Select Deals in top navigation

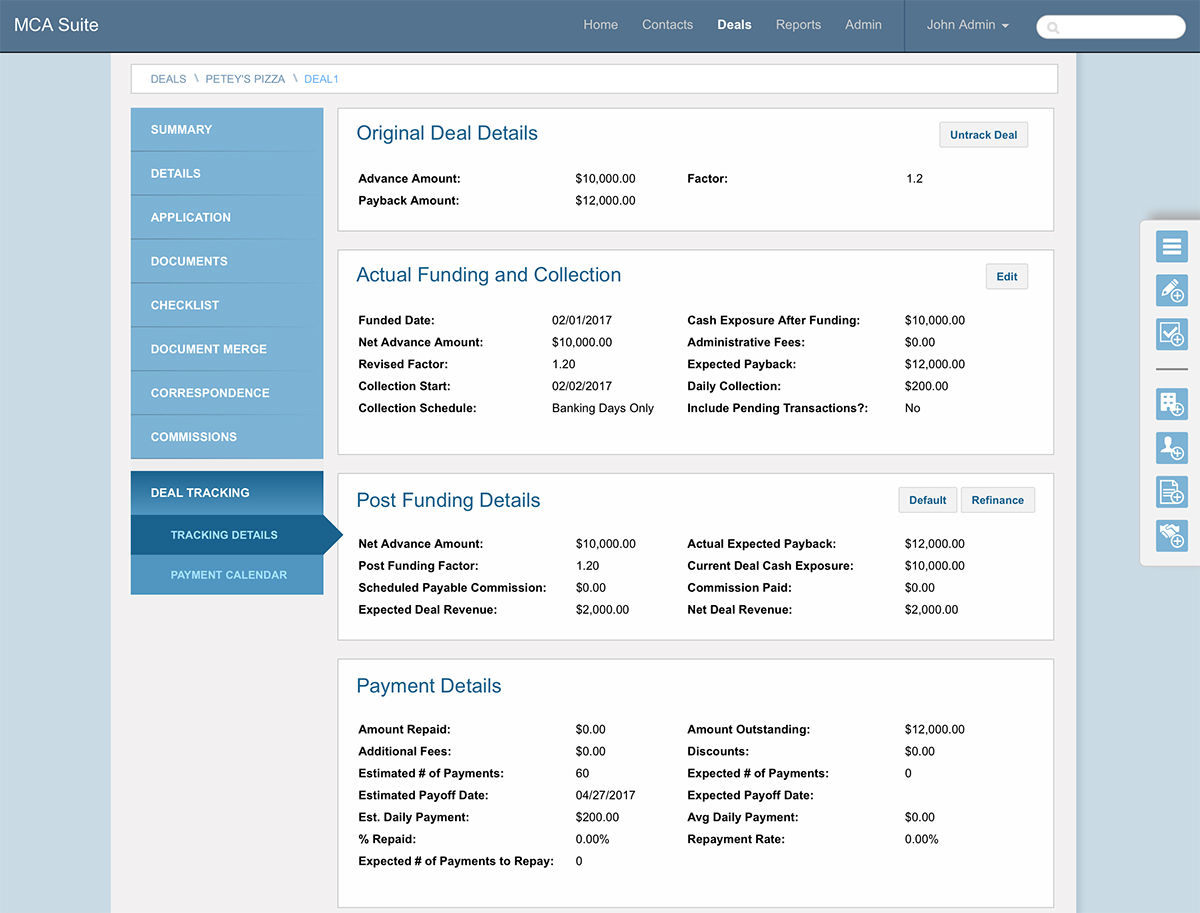coord(734,25)
